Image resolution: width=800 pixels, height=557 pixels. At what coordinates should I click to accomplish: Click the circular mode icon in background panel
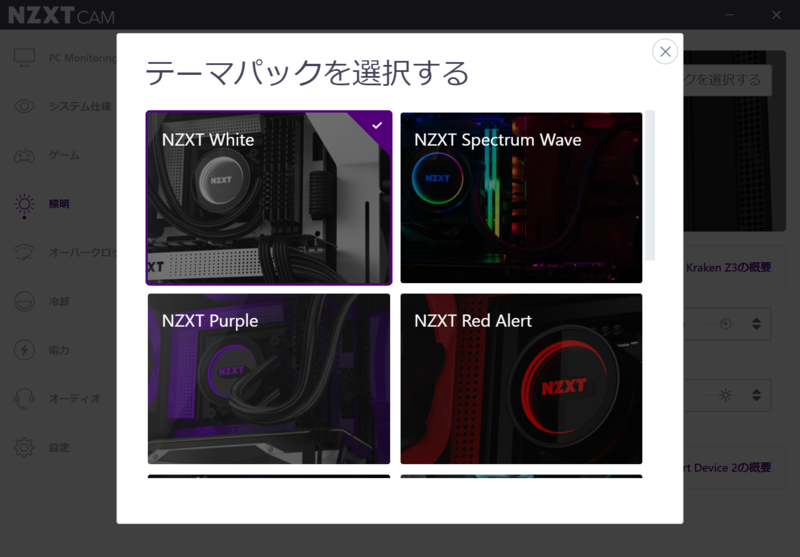click(x=726, y=324)
